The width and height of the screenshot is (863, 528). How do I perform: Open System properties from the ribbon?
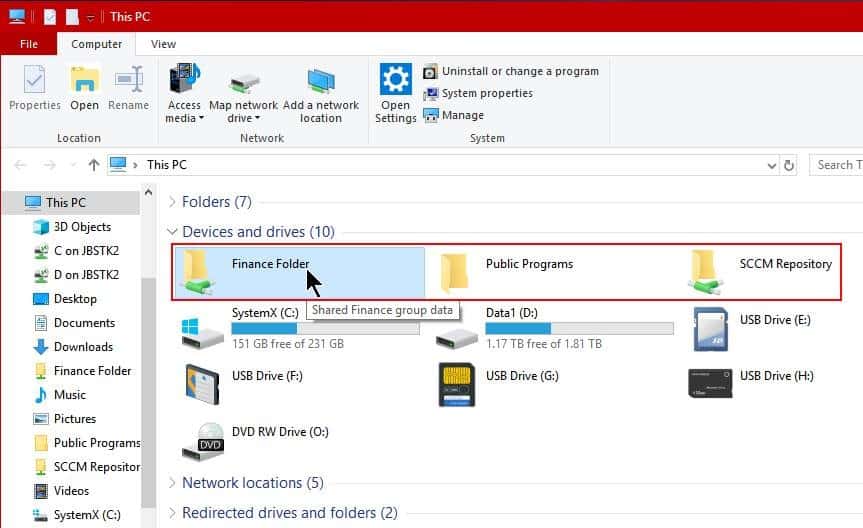pyautogui.click(x=478, y=94)
